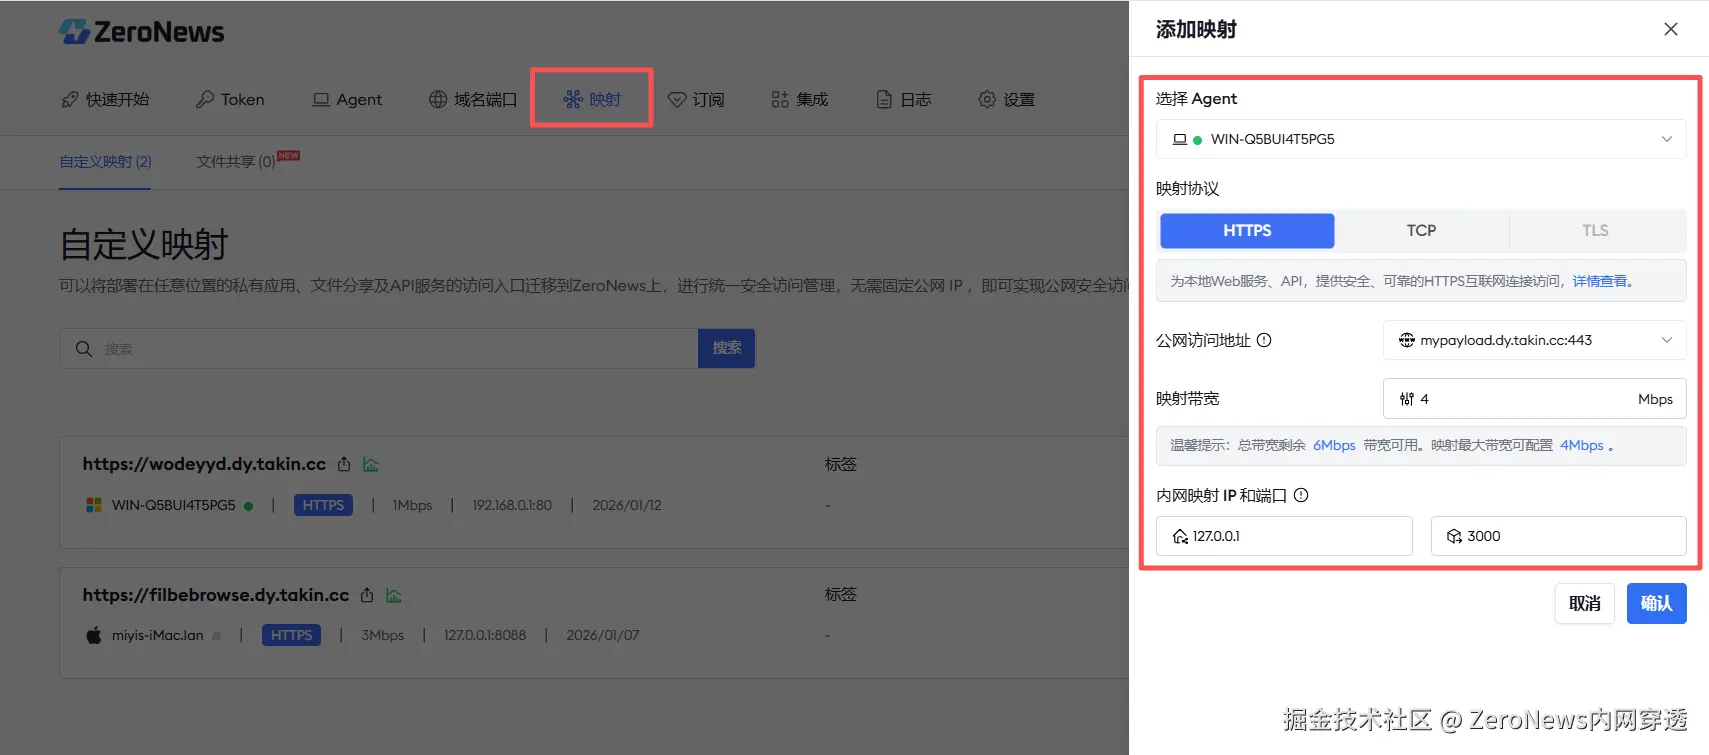Expand the mypayload.dy.takin.cc:443 dropdown
The image size is (1709, 755).
1535,340
